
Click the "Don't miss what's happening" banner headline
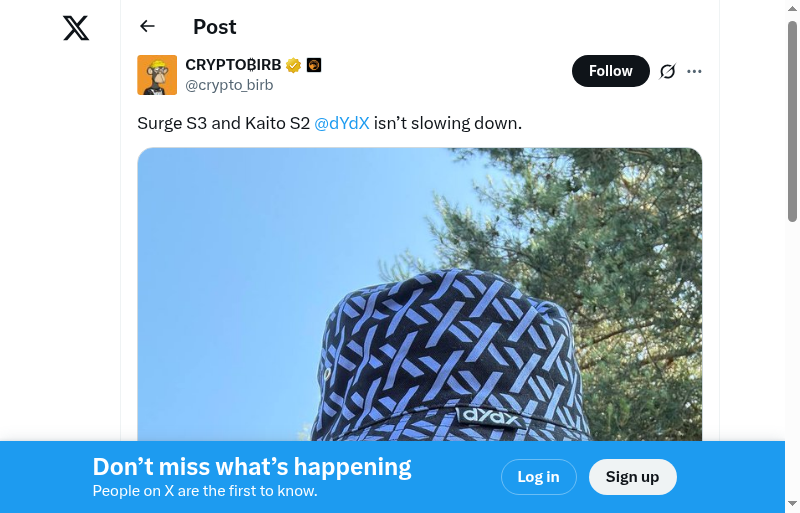(252, 467)
